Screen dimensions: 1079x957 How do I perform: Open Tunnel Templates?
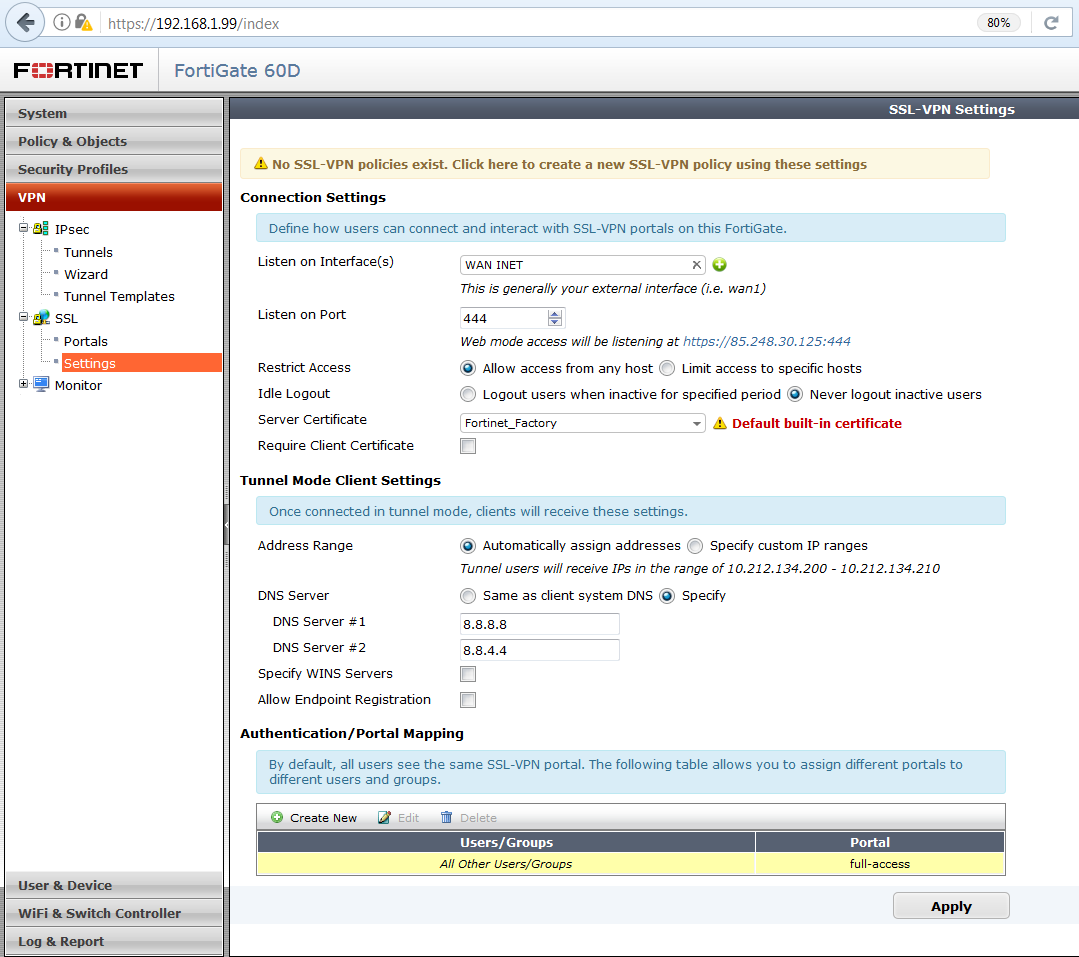[119, 297]
